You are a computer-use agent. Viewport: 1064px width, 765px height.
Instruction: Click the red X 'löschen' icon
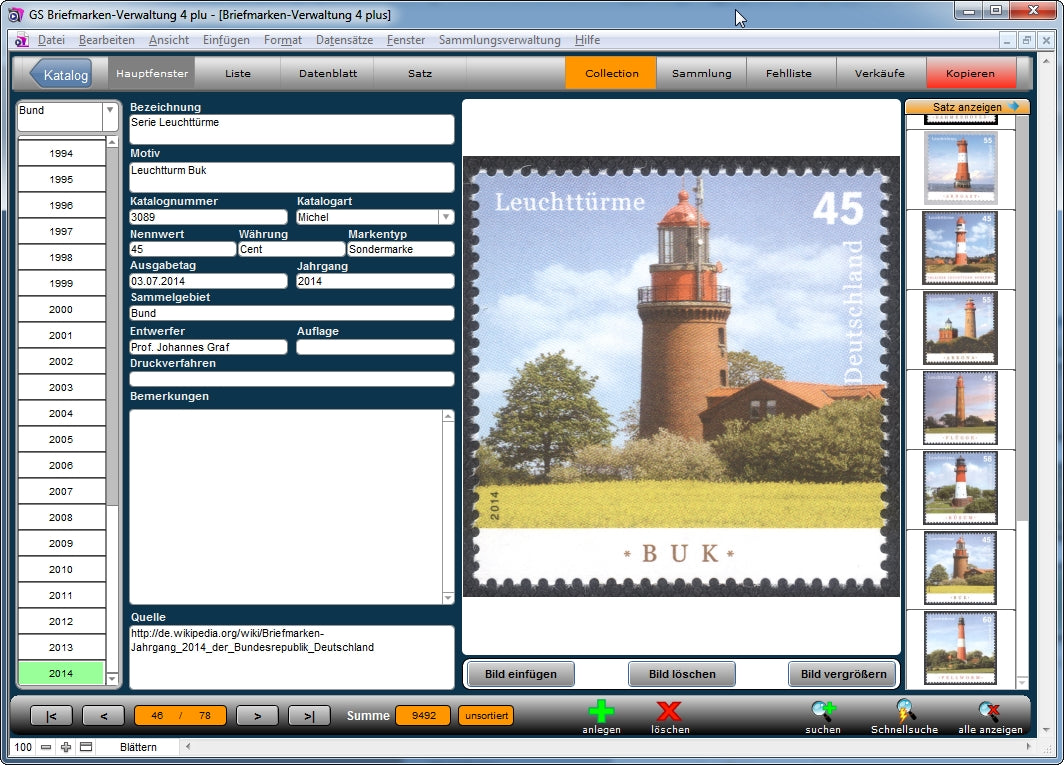click(669, 712)
